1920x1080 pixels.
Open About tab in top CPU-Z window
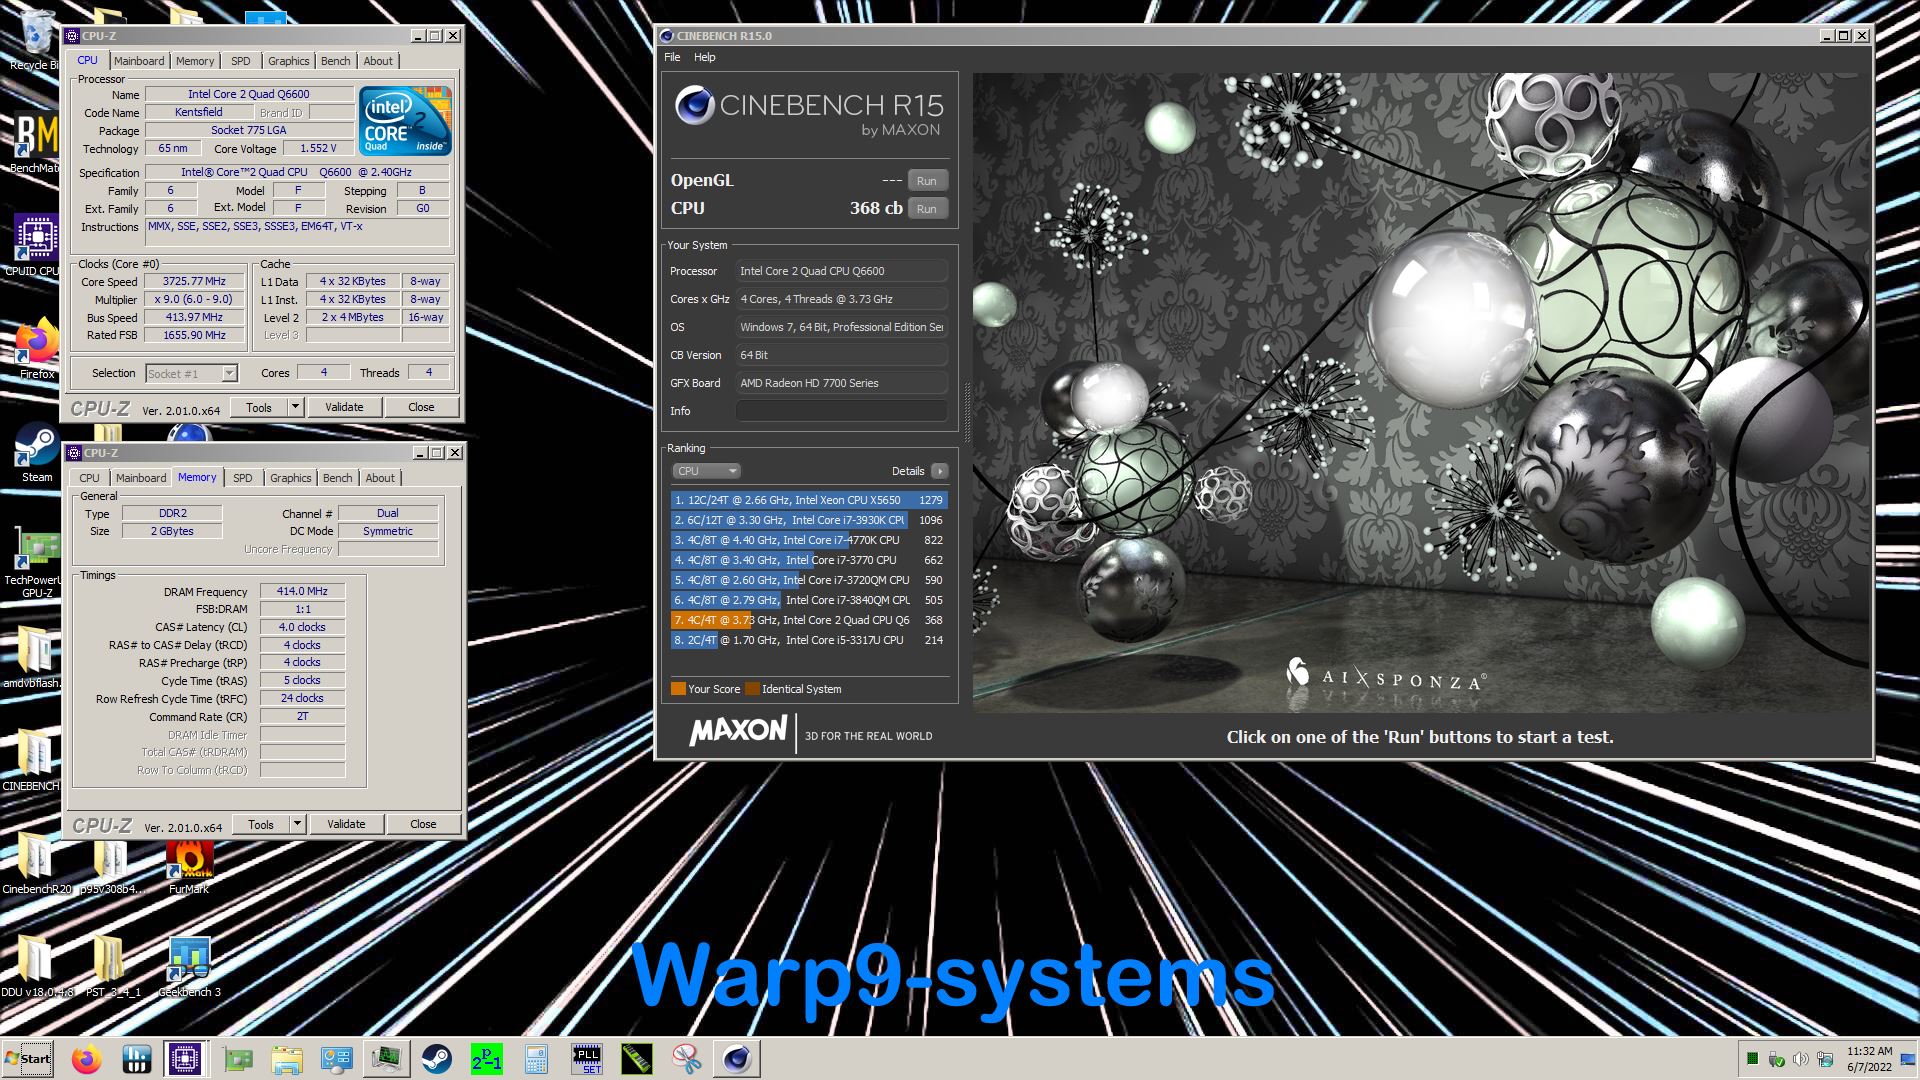378,61
